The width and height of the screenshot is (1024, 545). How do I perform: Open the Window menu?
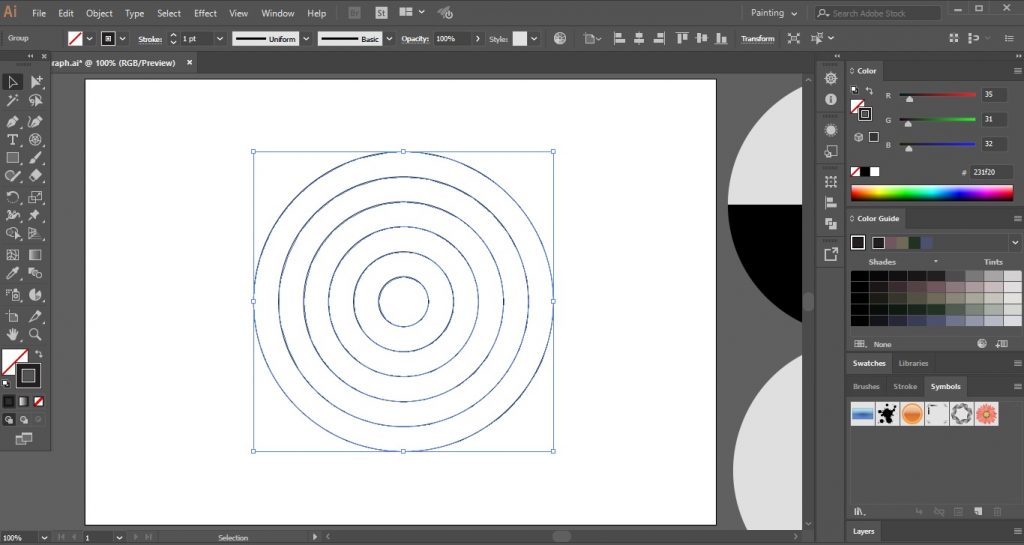click(278, 13)
